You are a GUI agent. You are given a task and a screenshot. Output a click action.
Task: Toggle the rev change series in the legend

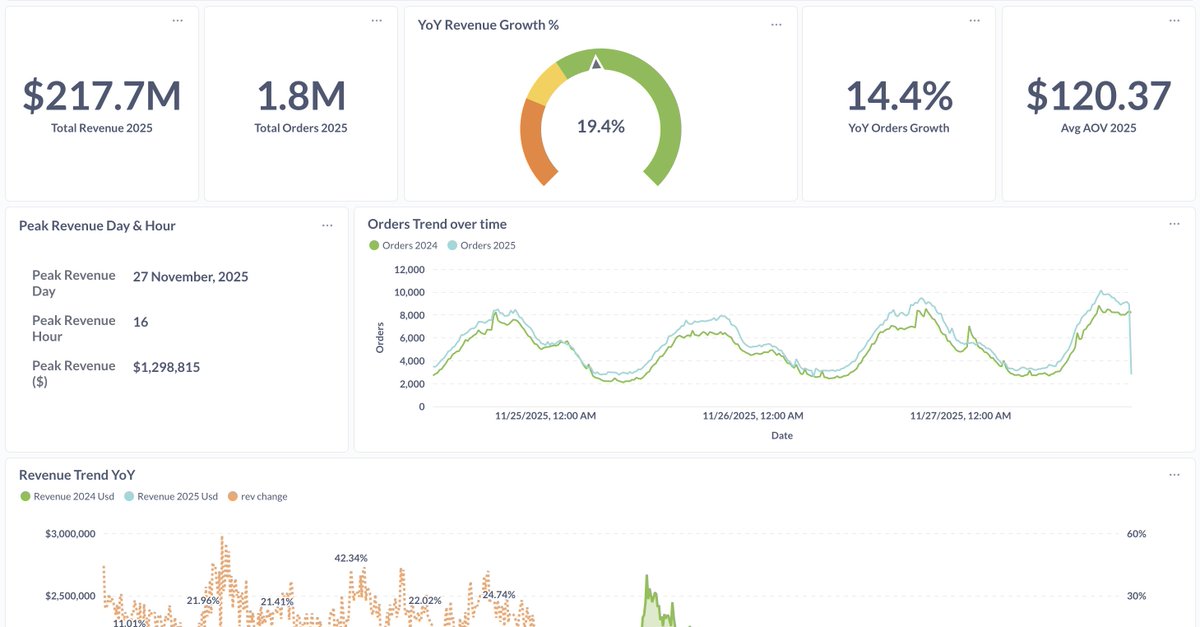coord(262,496)
